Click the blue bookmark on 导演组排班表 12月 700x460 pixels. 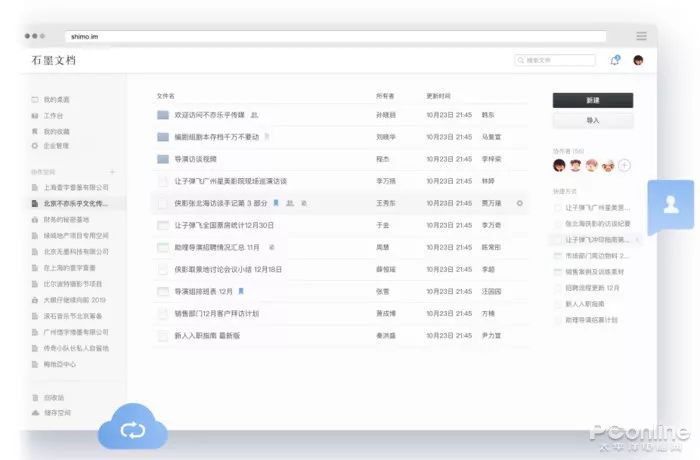tap(241, 291)
